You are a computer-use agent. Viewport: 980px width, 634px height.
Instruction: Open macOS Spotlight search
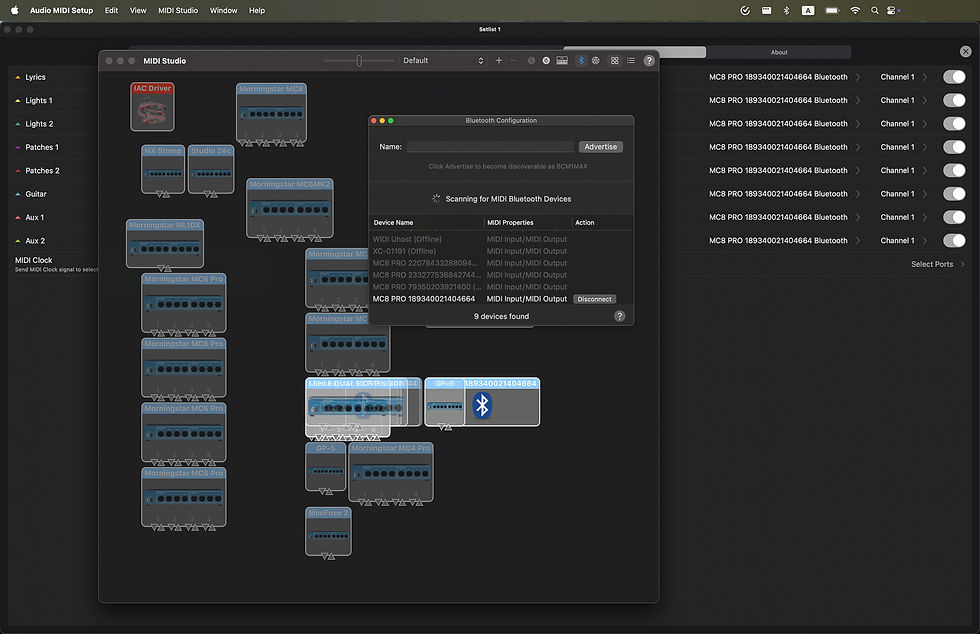point(875,11)
